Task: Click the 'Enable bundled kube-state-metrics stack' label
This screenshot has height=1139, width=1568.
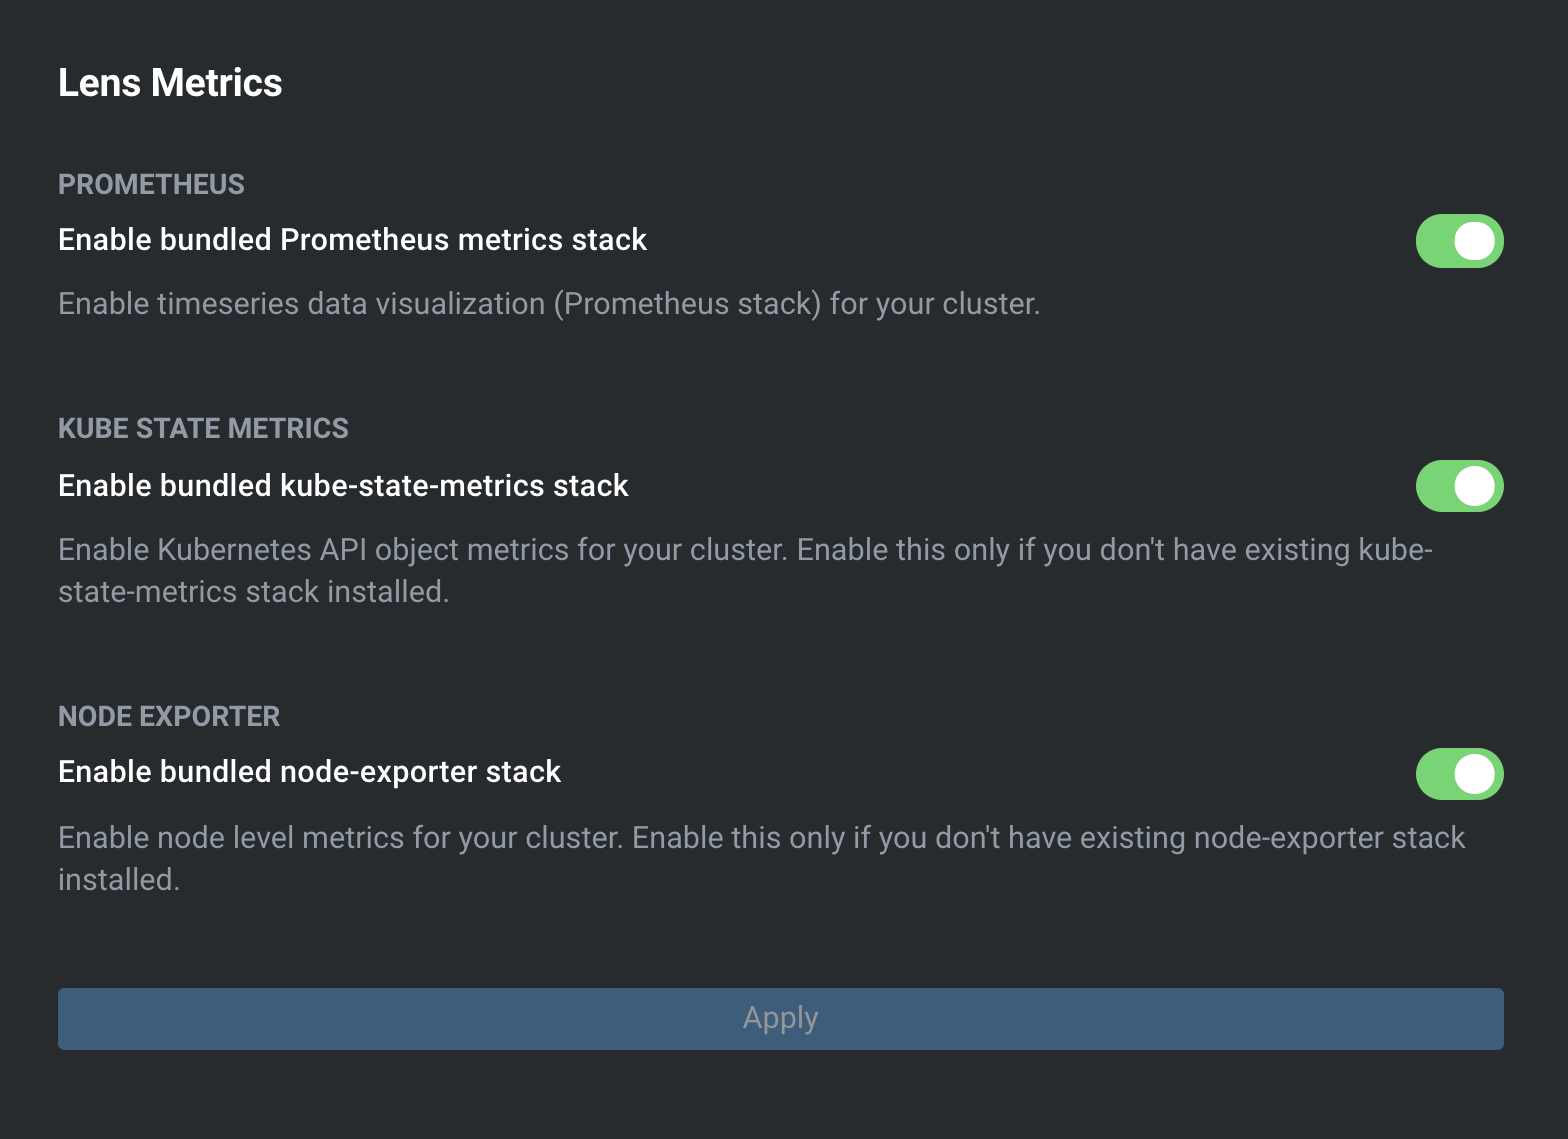Action: click(x=343, y=486)
